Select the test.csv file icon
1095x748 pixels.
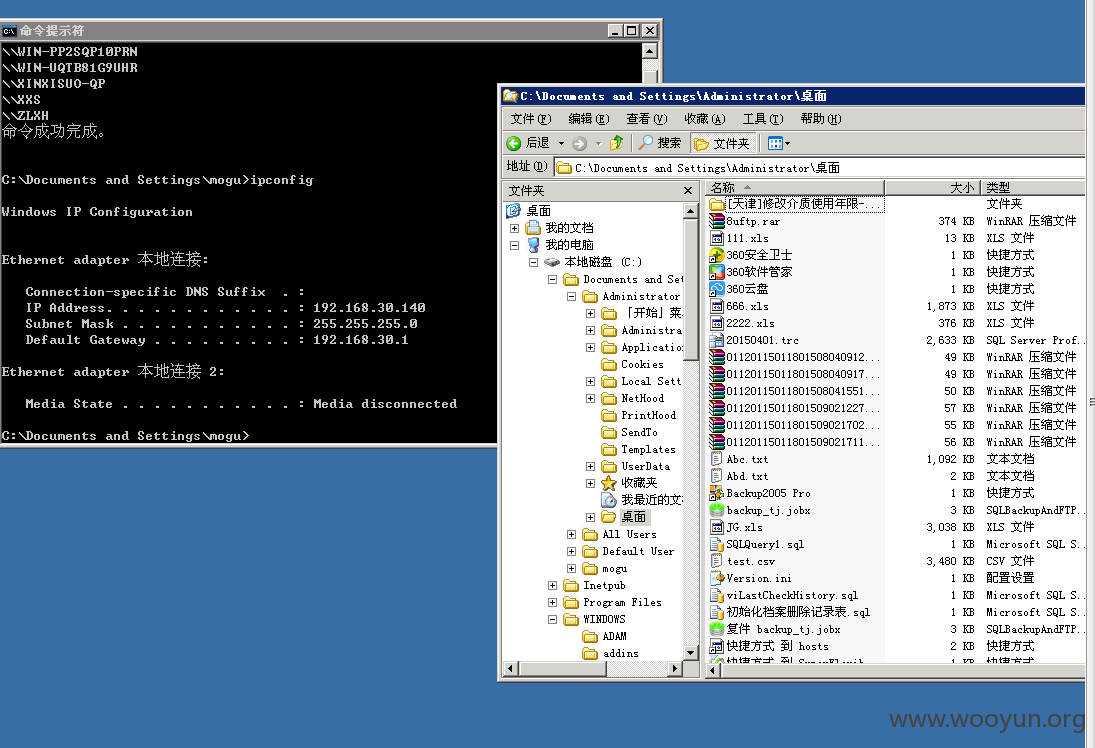[x=716, y=561]
